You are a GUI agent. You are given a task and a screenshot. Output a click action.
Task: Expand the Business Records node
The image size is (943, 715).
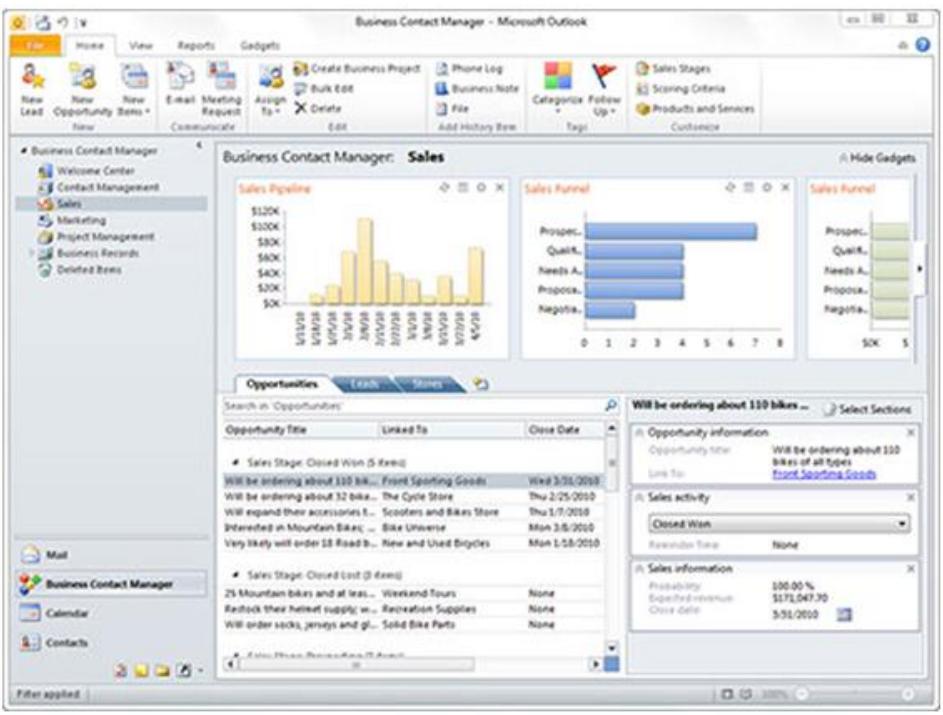31,253
